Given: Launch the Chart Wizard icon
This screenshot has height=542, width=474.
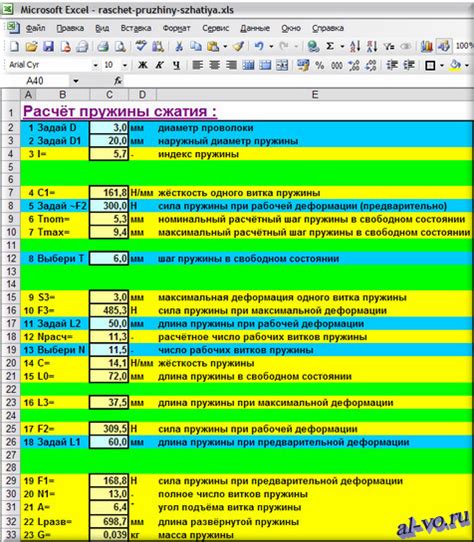Looking at the screenshot, I should (x=427, y=46).
